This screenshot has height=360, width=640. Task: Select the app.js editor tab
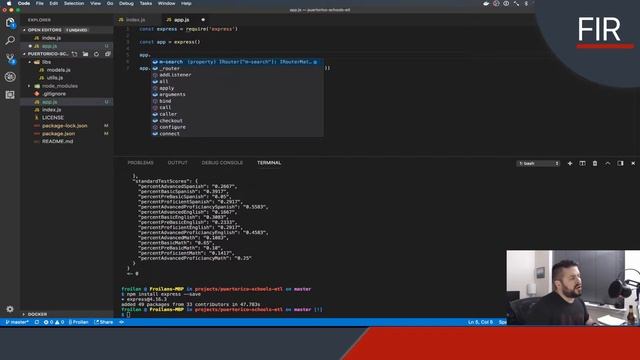pyautogui.click(x=182, y=20)
